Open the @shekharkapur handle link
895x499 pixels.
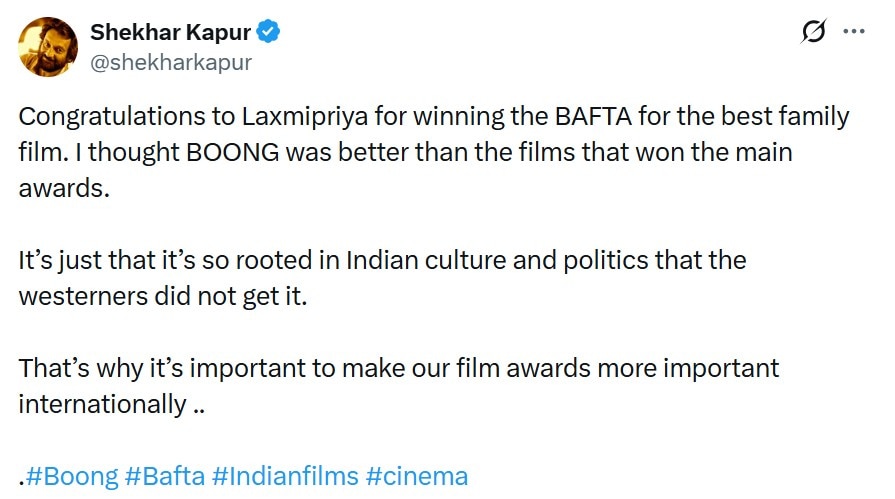click(171, 62)
